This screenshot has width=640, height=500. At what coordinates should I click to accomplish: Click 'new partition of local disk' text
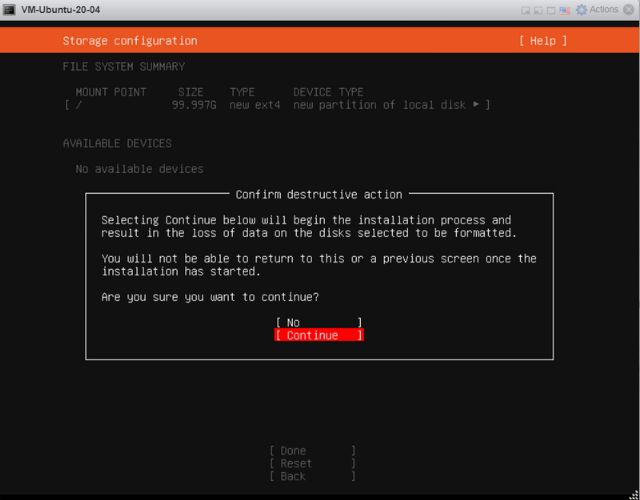pyautogui.click(x=379, y=105)
